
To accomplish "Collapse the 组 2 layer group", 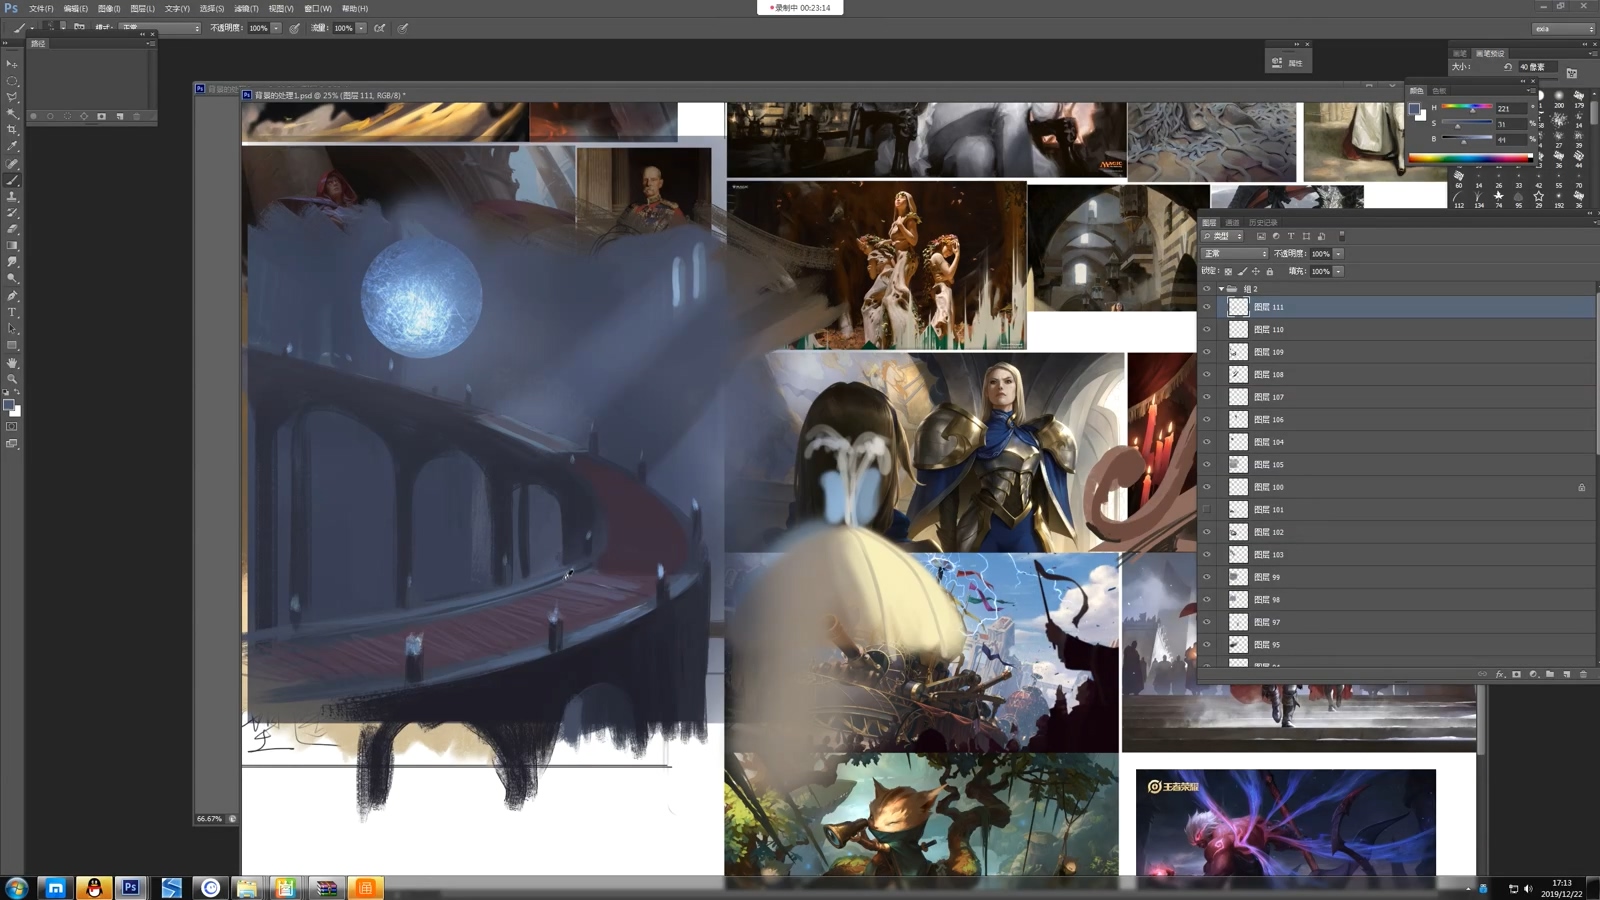I will pyautogui.click(x=1221, y=289).
